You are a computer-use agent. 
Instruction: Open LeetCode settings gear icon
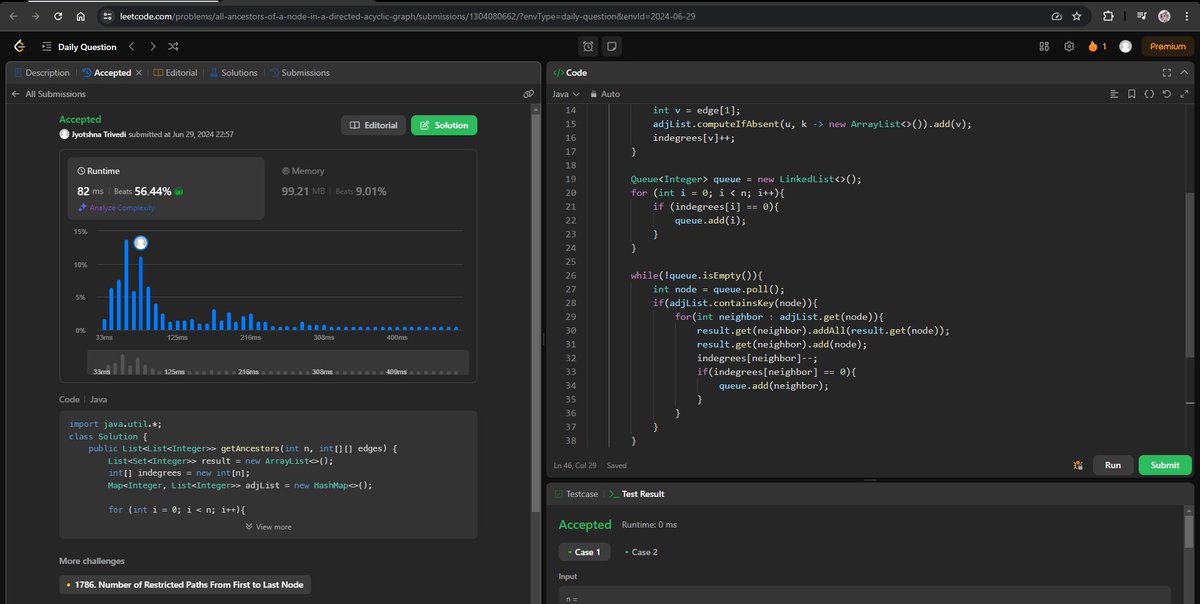(1069, 46)
